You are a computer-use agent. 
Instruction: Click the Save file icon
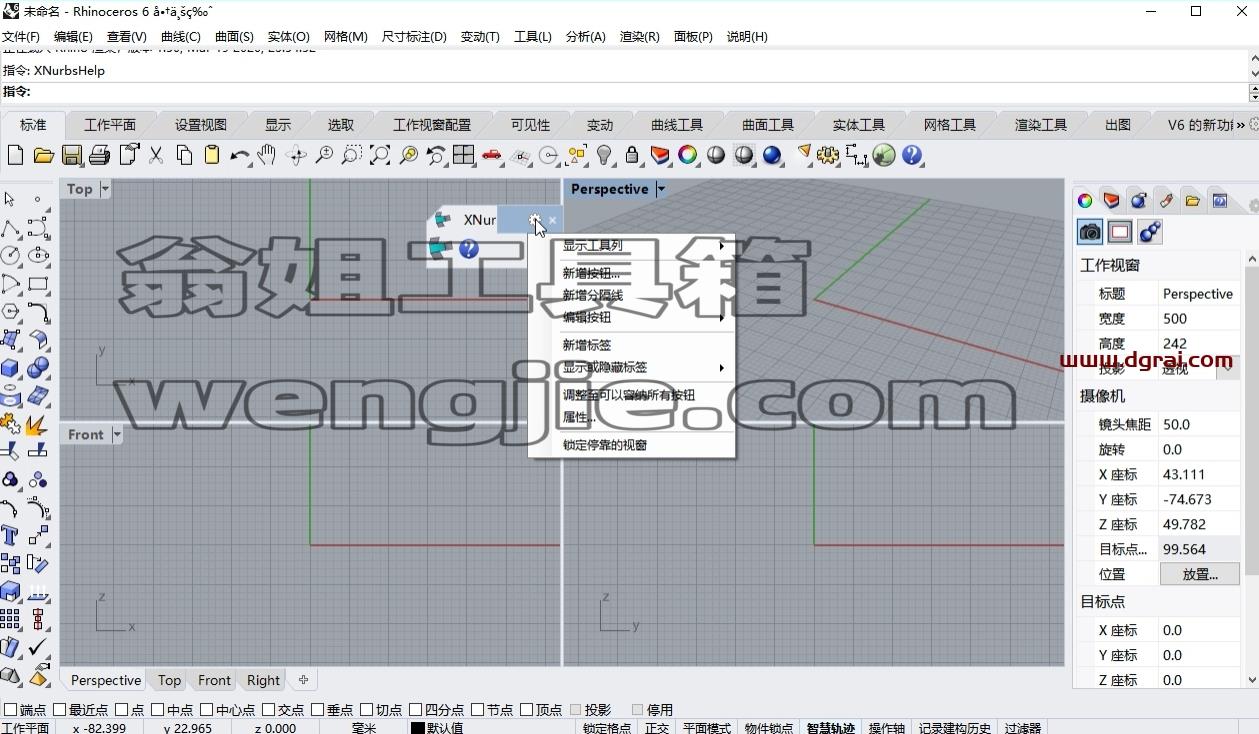point(71,155)
